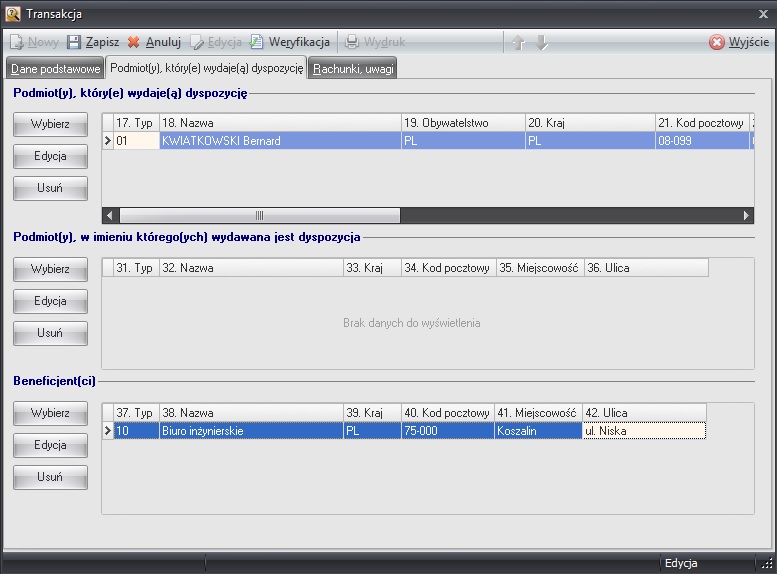Click the Weryfikacja toolbar icon

(x=257, y=43)
